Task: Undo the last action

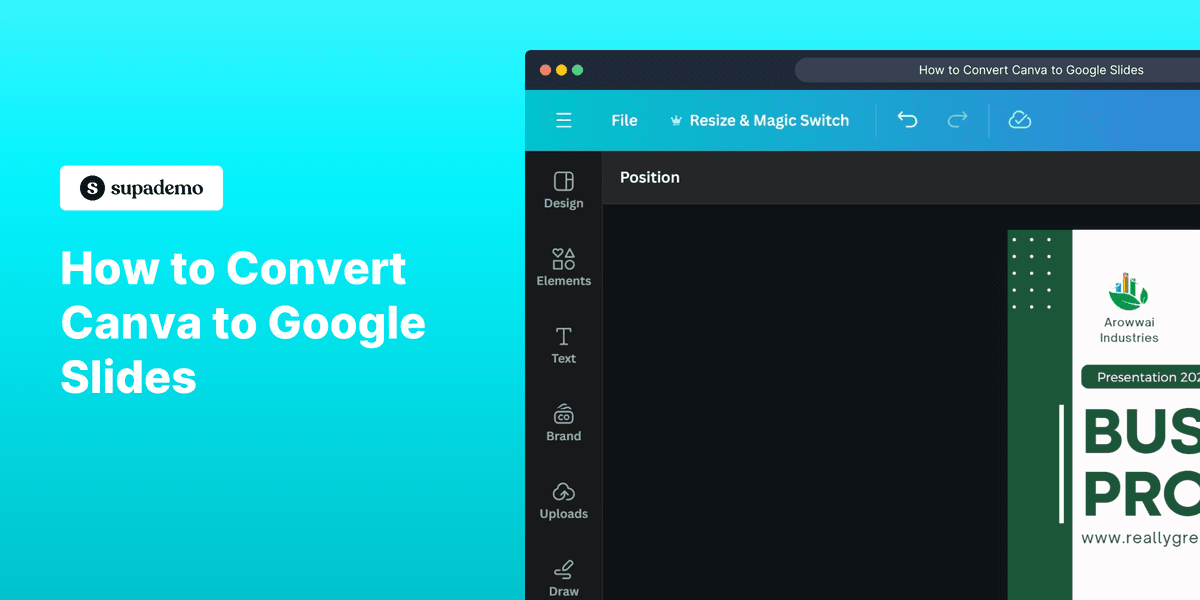Action: coord(907,119)
